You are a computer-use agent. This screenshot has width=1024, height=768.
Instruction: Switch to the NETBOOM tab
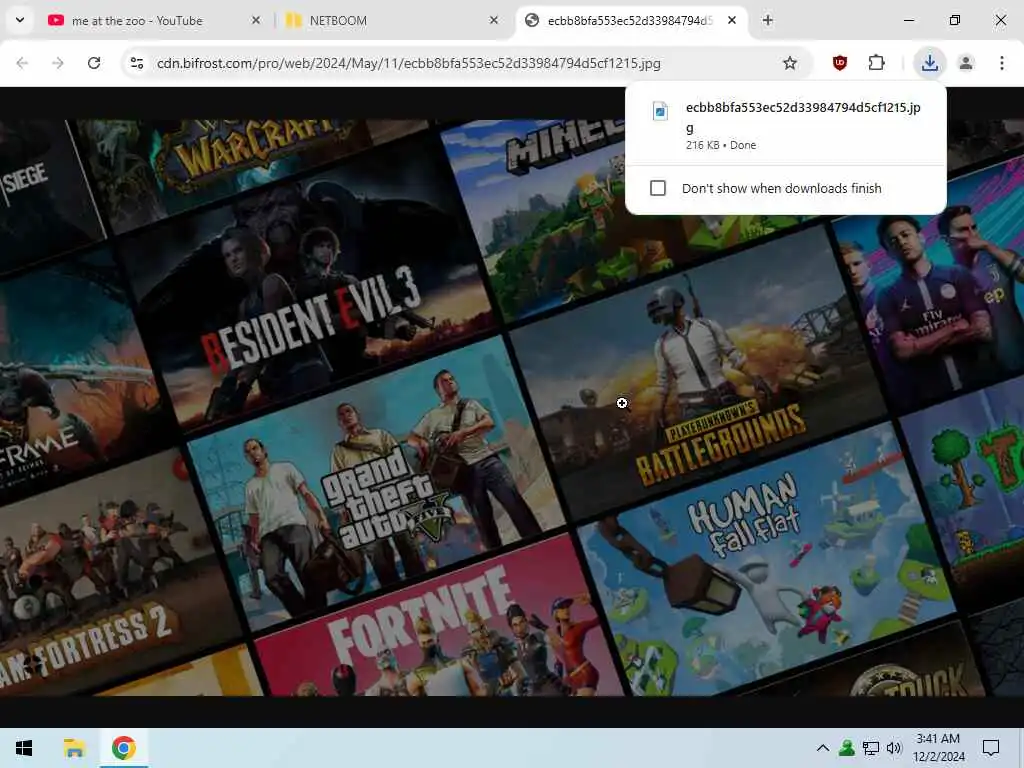[x=392, y=20]
